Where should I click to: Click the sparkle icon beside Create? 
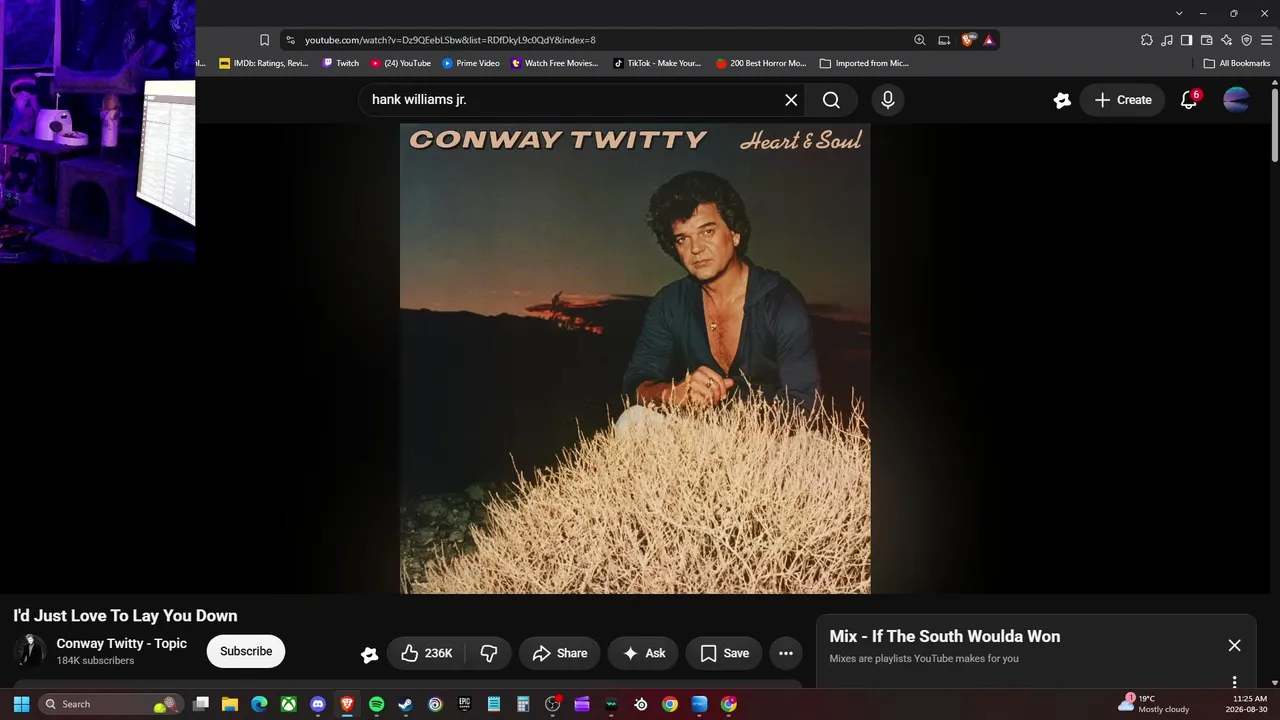point(1062,100)
